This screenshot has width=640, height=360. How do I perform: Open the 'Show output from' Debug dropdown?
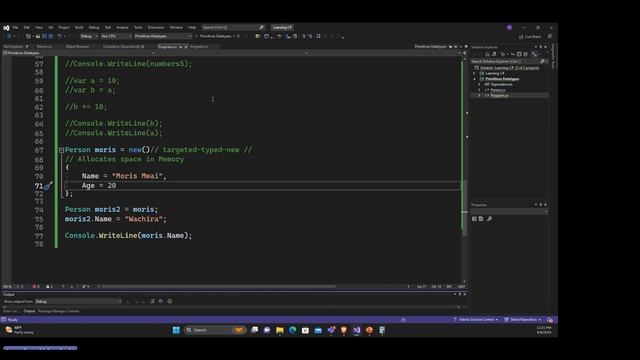(x=78, y=301)
